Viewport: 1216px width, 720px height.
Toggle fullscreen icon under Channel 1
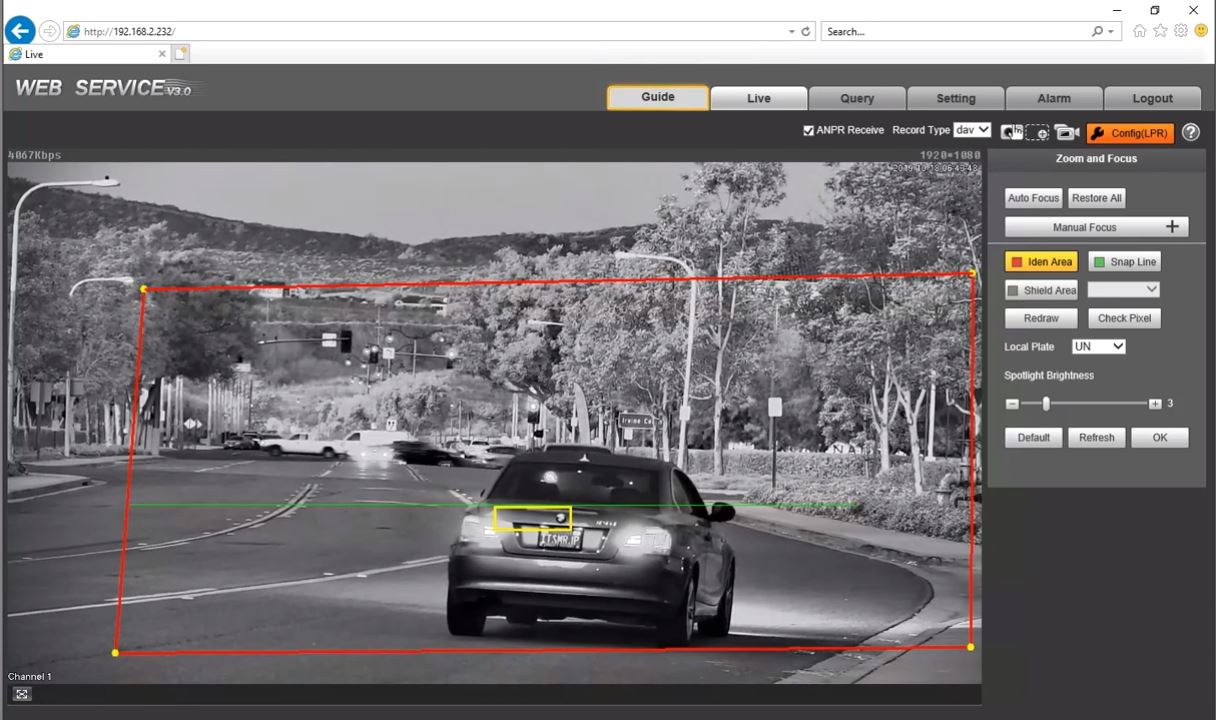pyautogui.click(x=22, y=694)
